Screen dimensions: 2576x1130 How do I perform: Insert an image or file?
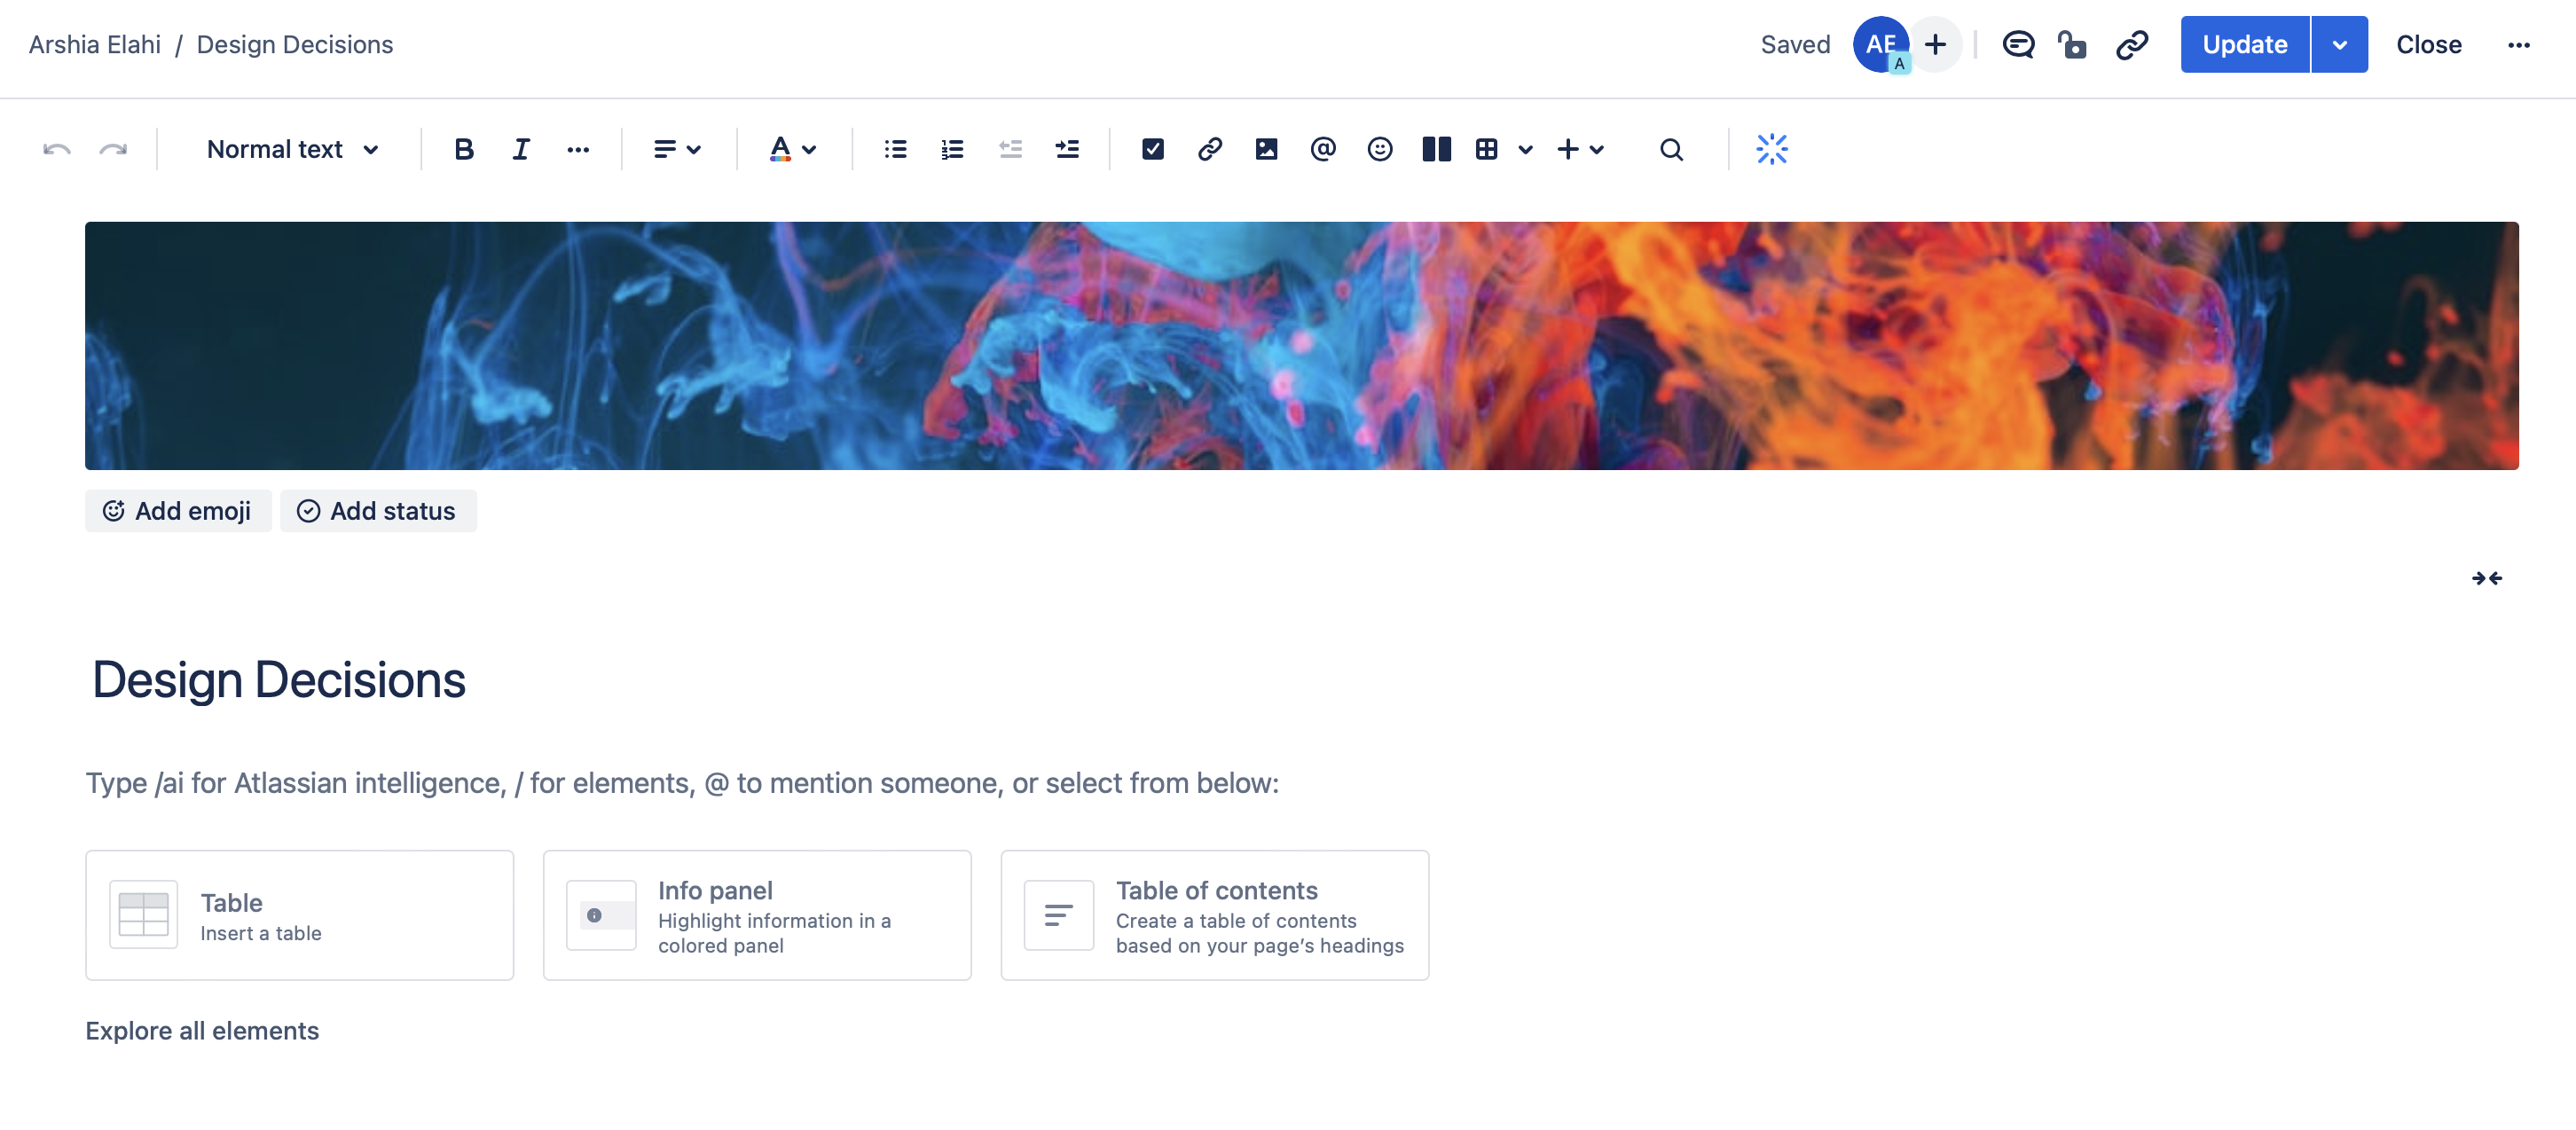(x=1266, y=150)
